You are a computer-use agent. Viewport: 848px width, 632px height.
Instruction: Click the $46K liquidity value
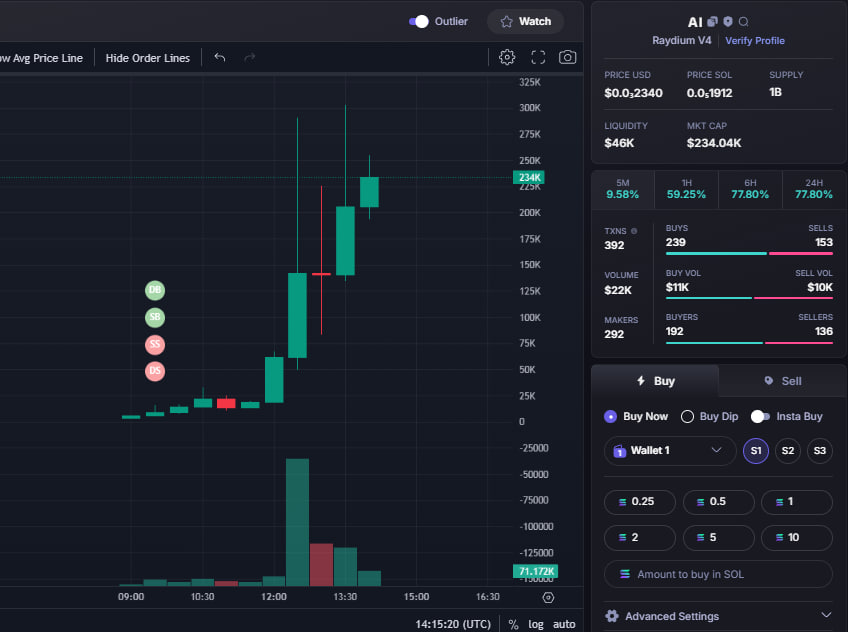tap(619, 143)
